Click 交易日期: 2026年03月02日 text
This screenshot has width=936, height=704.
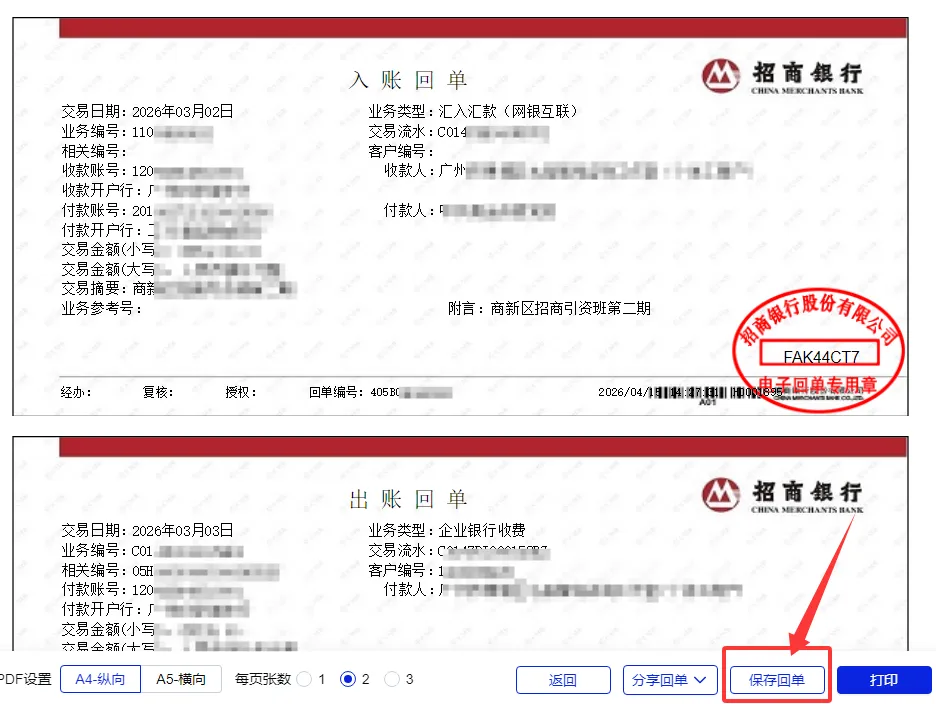147,112
